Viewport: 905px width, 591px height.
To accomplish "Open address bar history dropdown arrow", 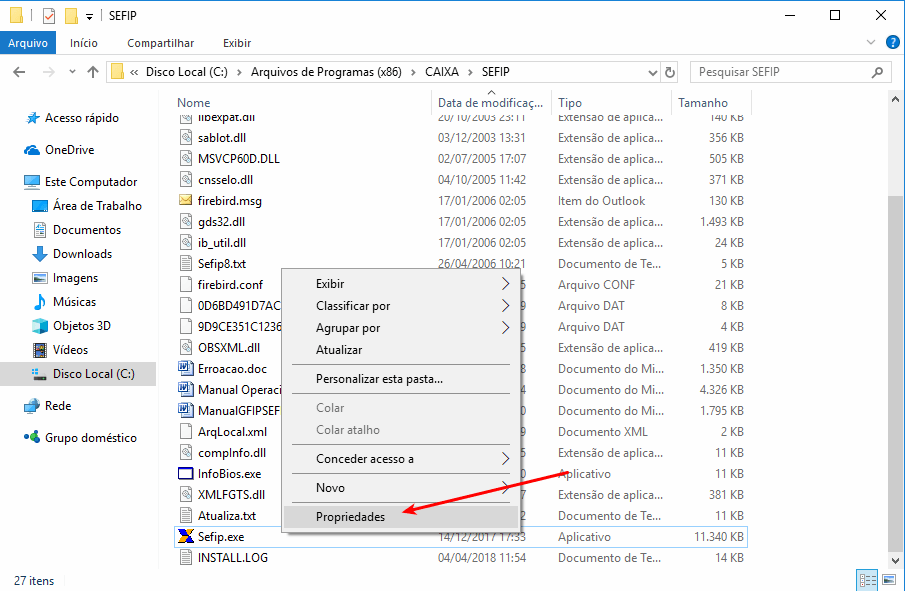I will [x=653, y=72].
